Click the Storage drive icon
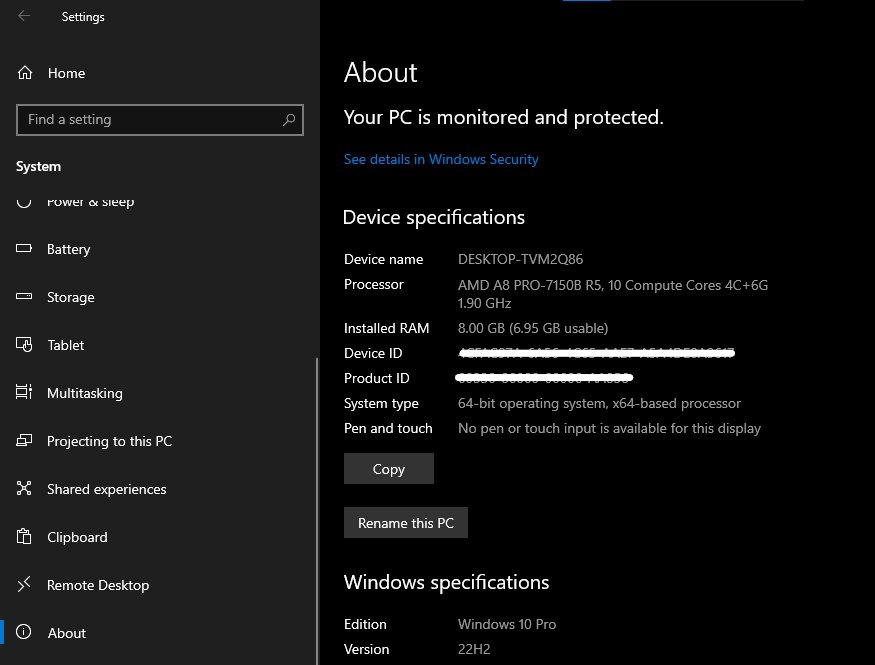This screenshot has height=665, width=875. point(25,297)
